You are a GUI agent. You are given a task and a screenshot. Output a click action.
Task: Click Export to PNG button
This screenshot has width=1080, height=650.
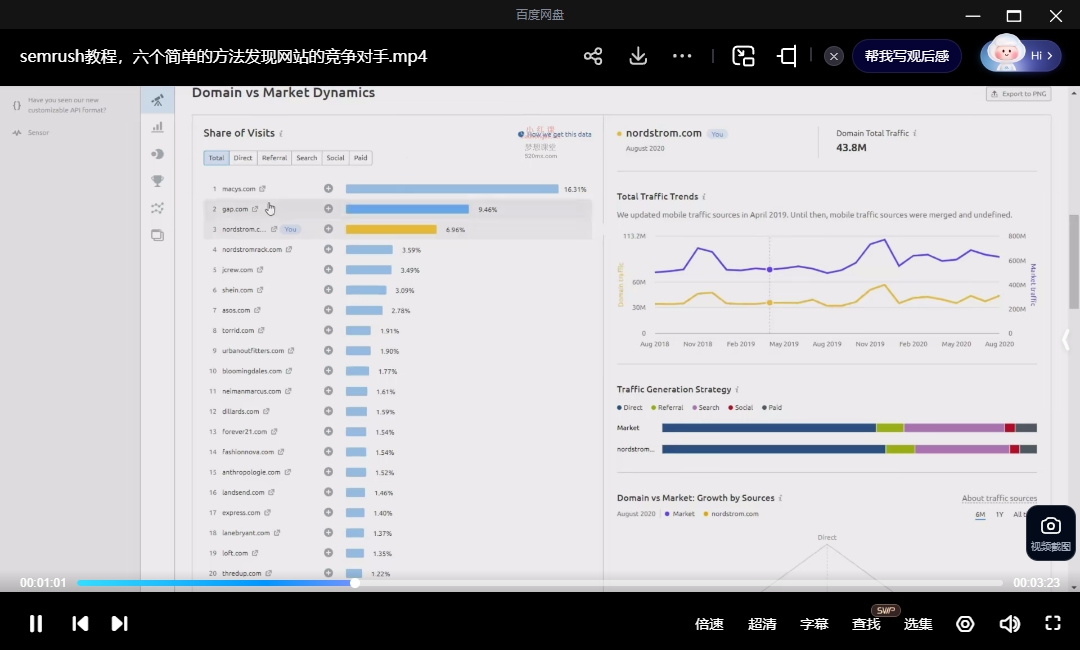pyautogui.click(x=1019, y=94)
